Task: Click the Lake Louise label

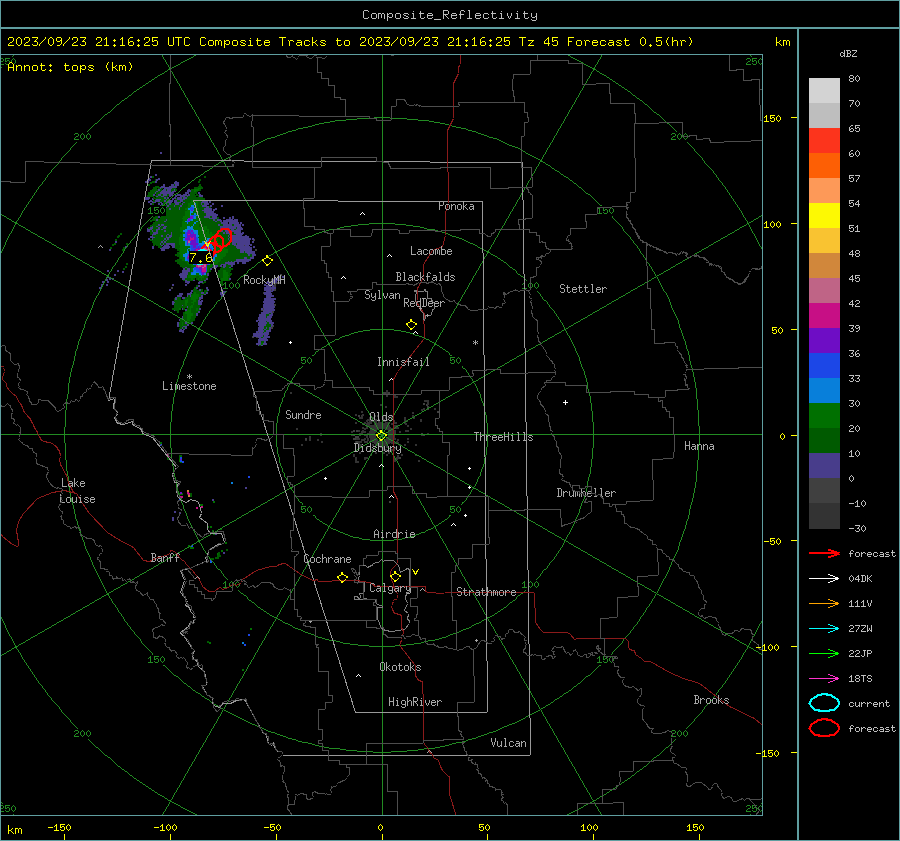Action: coord(77,491)
